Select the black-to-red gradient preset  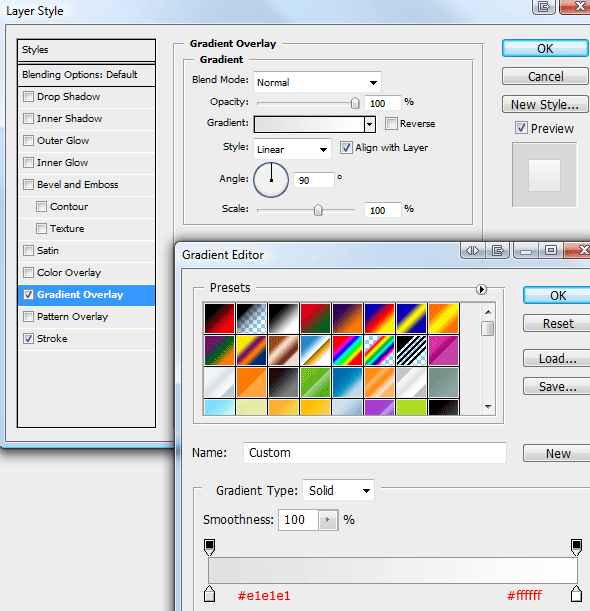click(219, 318)
